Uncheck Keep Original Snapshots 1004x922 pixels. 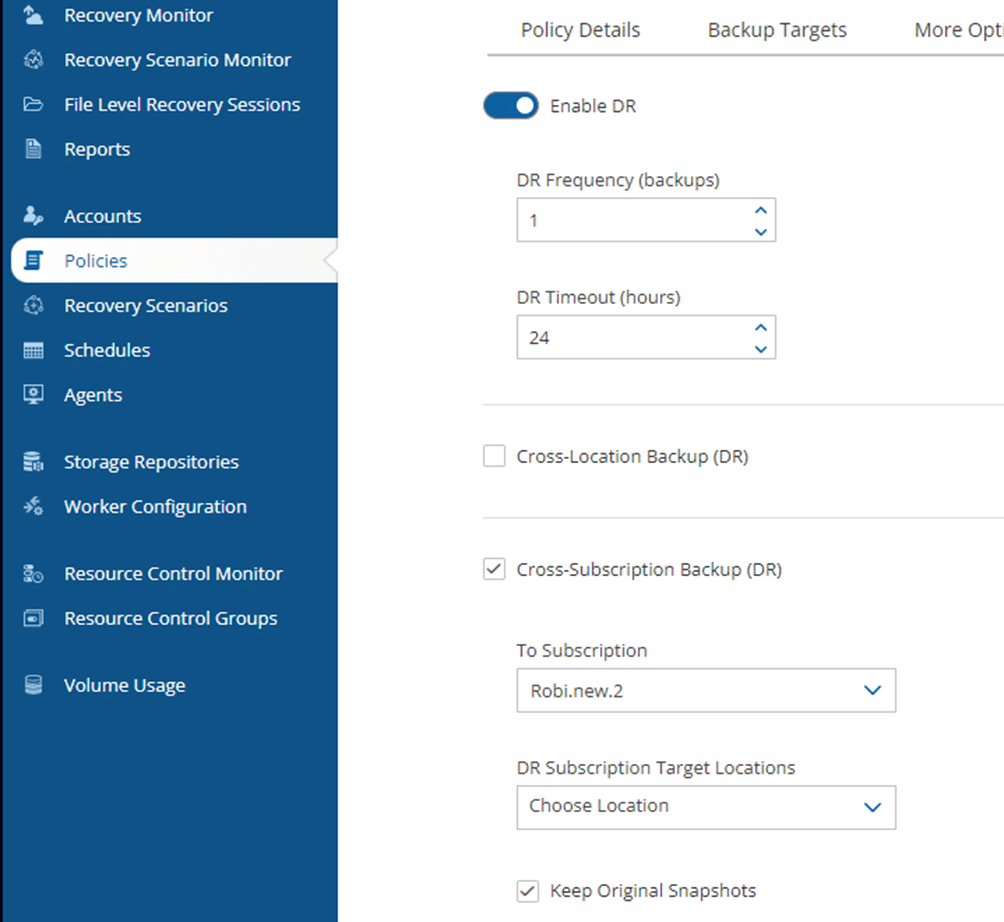pos(527,890)
